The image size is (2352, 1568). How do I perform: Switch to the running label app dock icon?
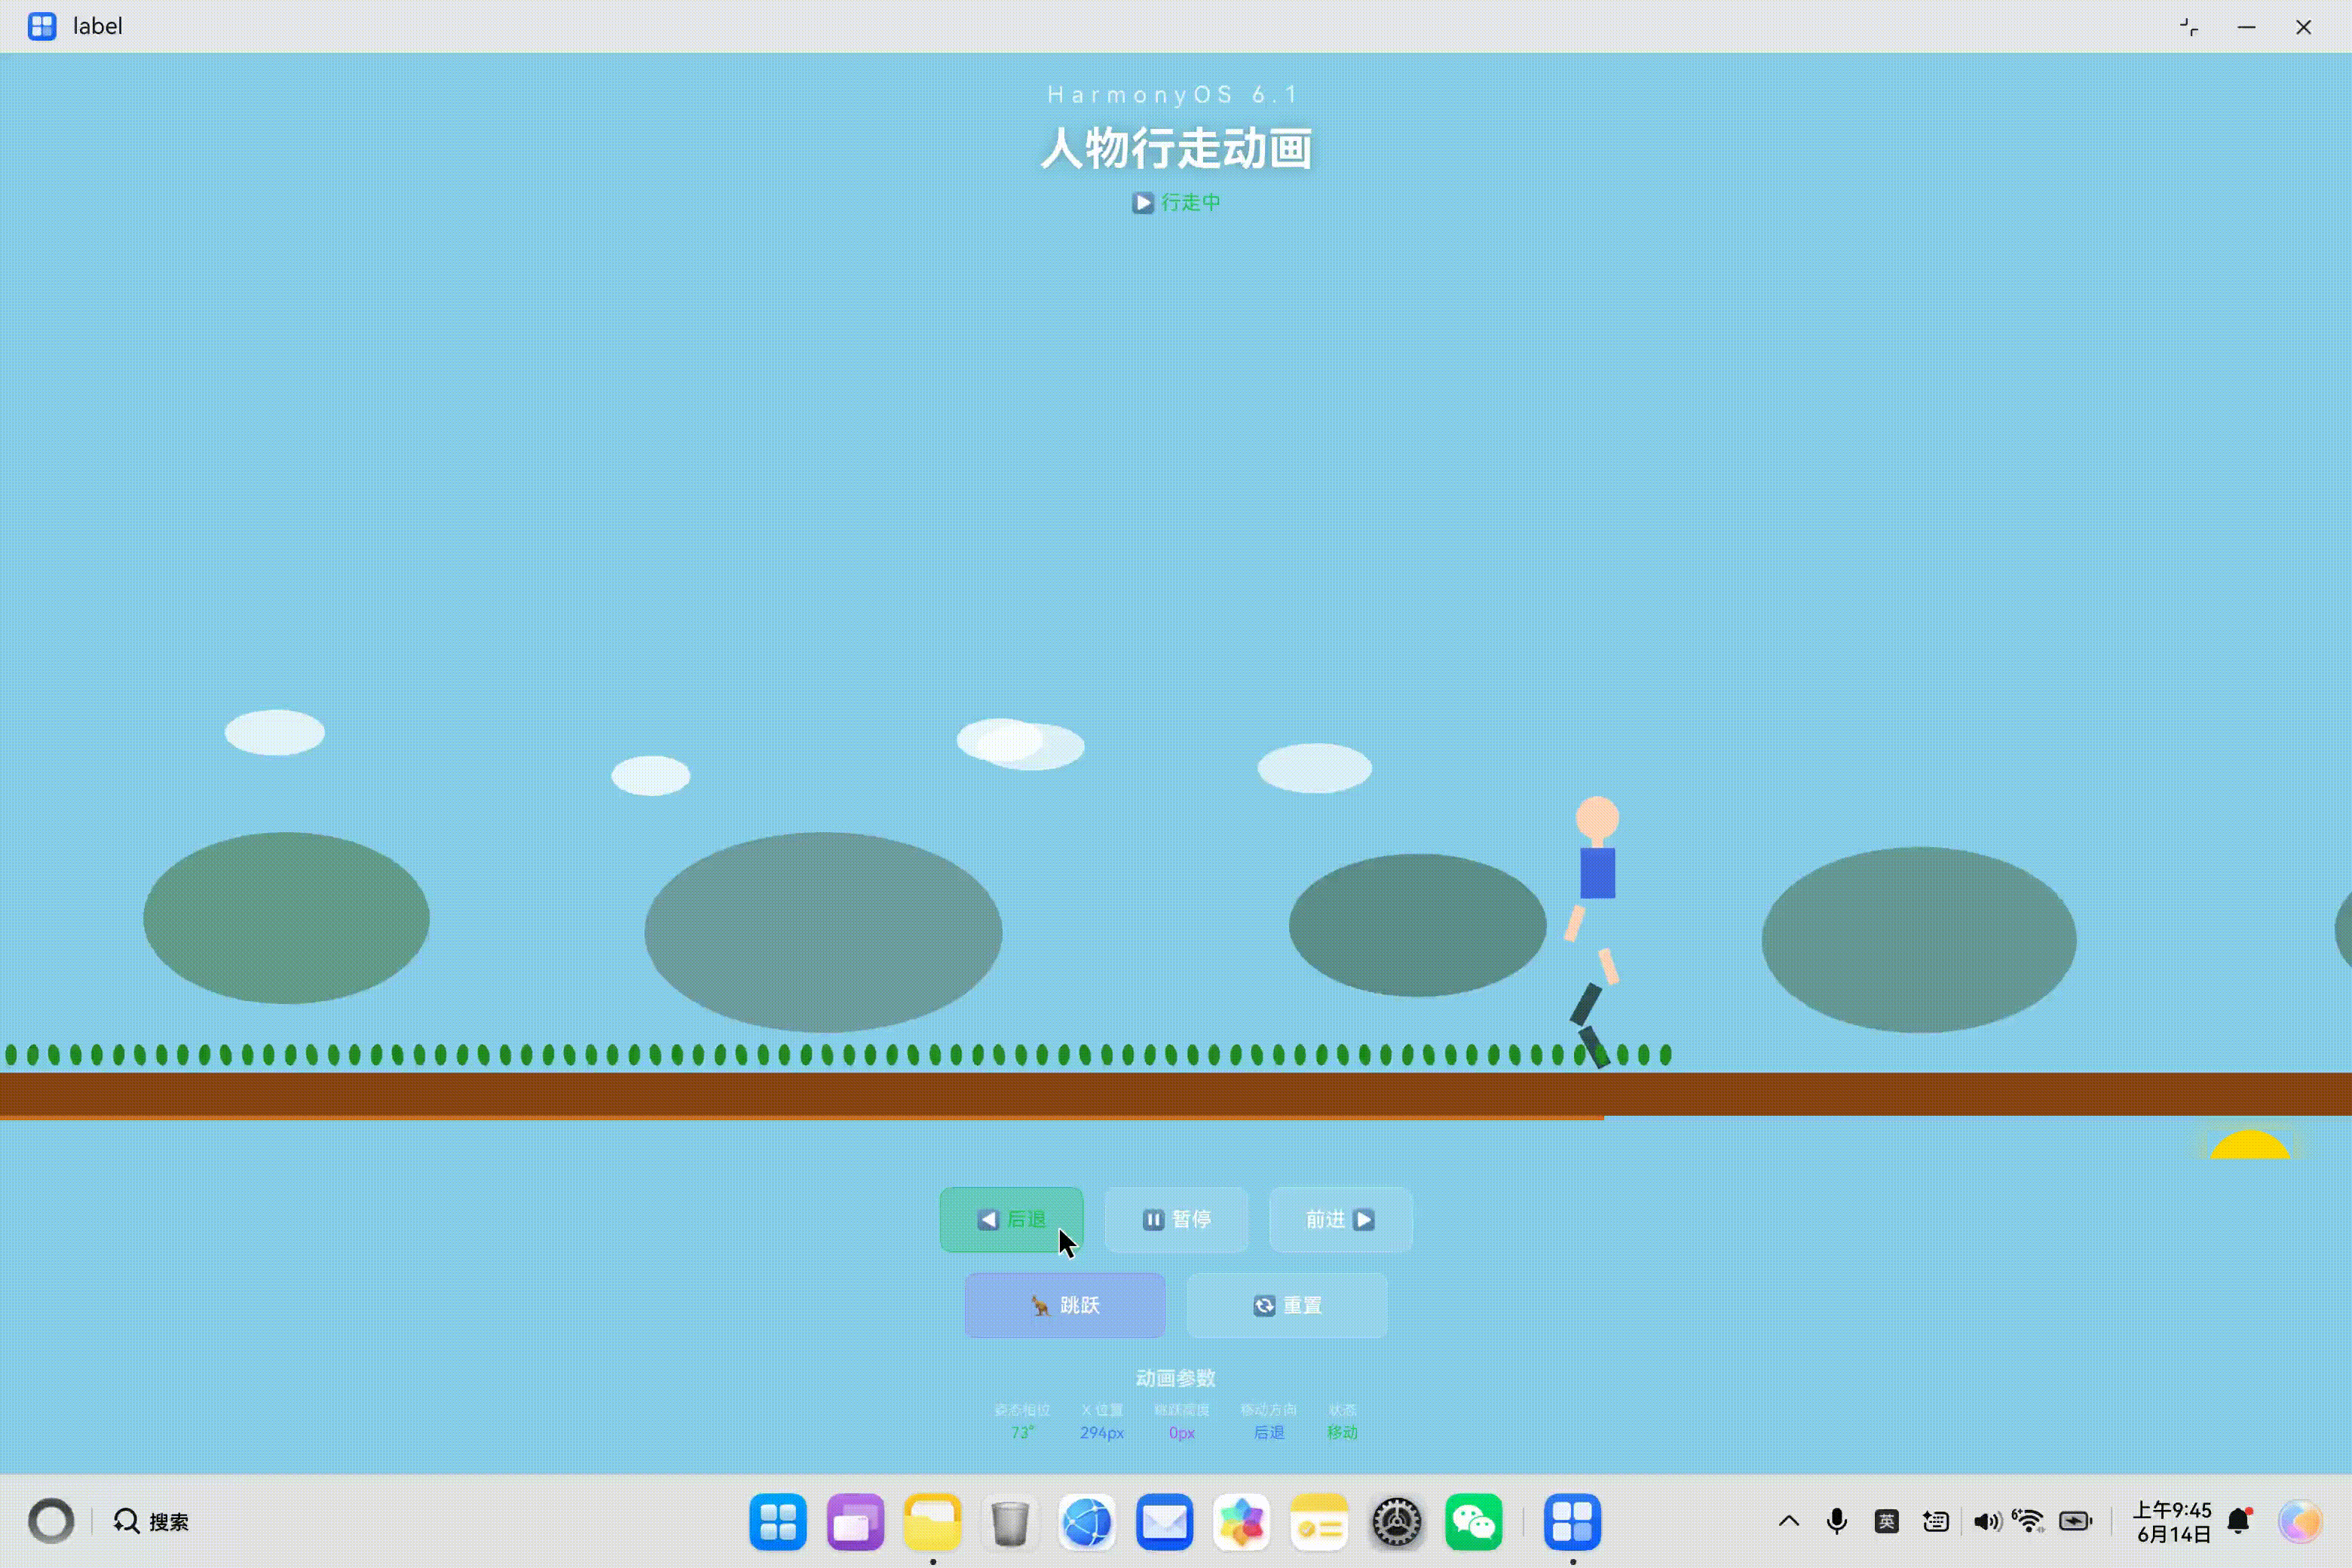click(1573, 1522)
